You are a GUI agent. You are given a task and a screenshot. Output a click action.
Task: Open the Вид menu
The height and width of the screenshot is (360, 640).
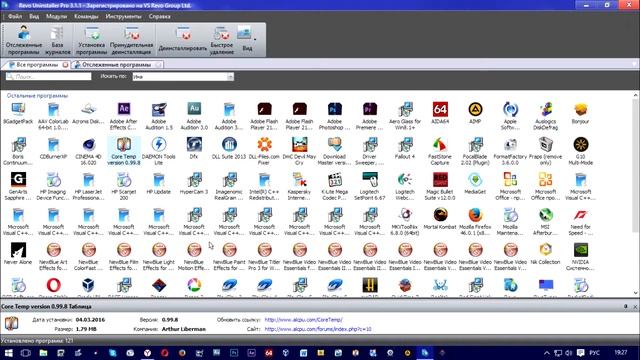click(34, 17)
